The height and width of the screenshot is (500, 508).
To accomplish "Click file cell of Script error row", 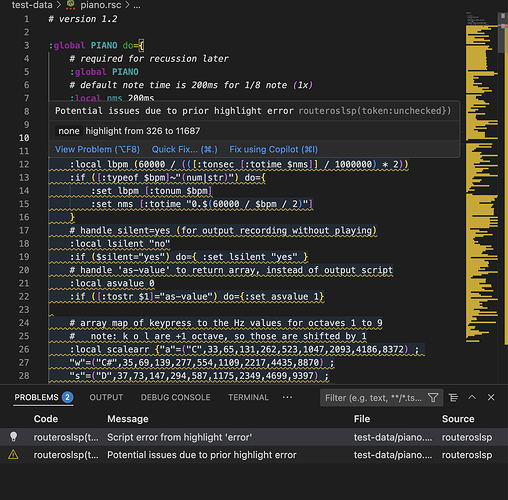I will [x=393, y=437].
